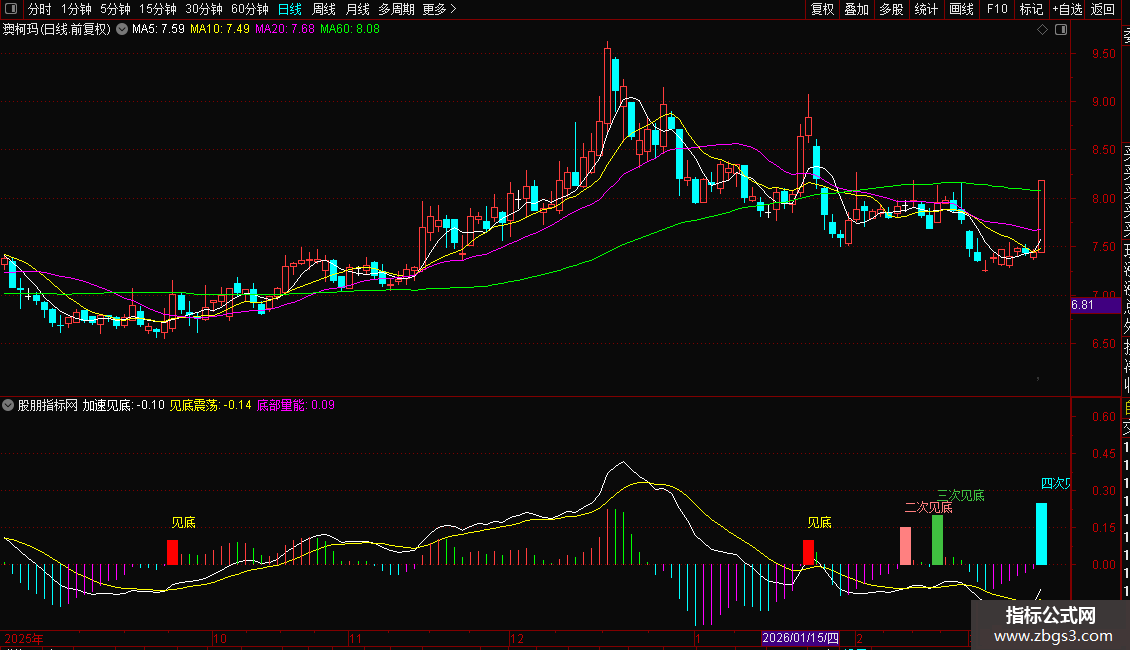Click the 2025年 label on time axis
Image resolution: width=1130 pixels, height=650 pixels.
[24, 638]
